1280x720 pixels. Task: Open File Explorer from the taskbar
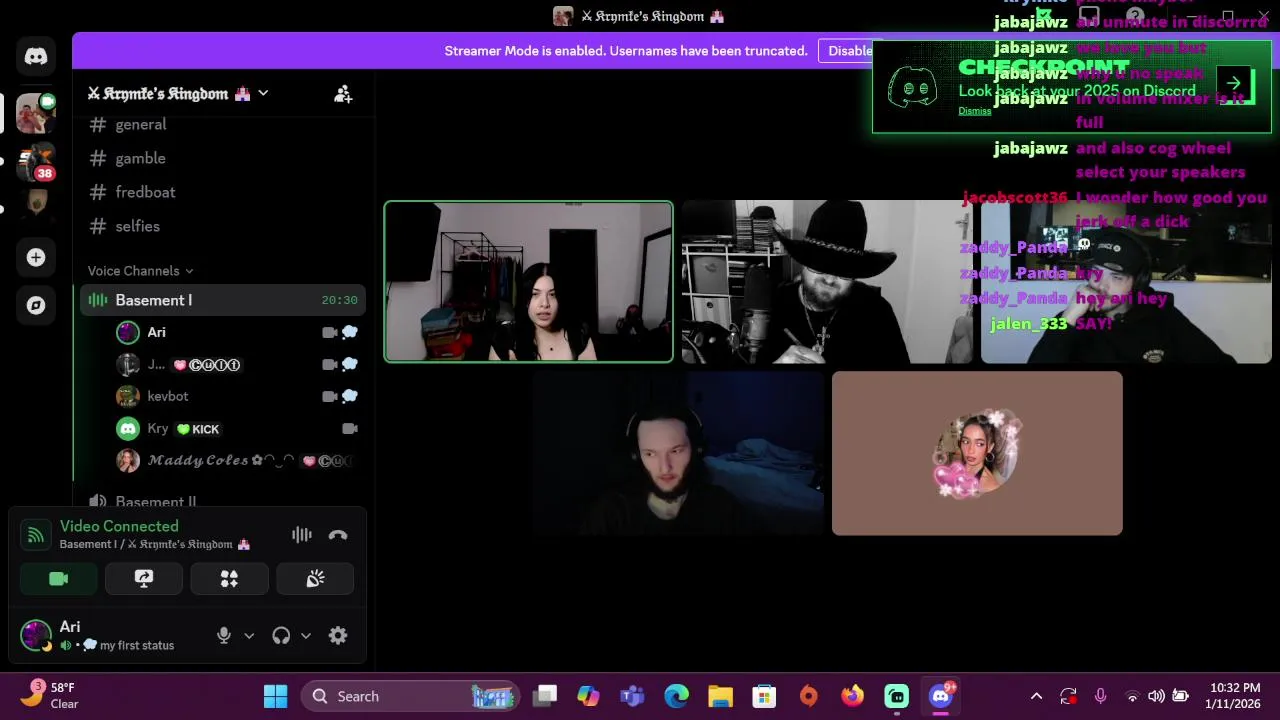click(x=721, y=696)
